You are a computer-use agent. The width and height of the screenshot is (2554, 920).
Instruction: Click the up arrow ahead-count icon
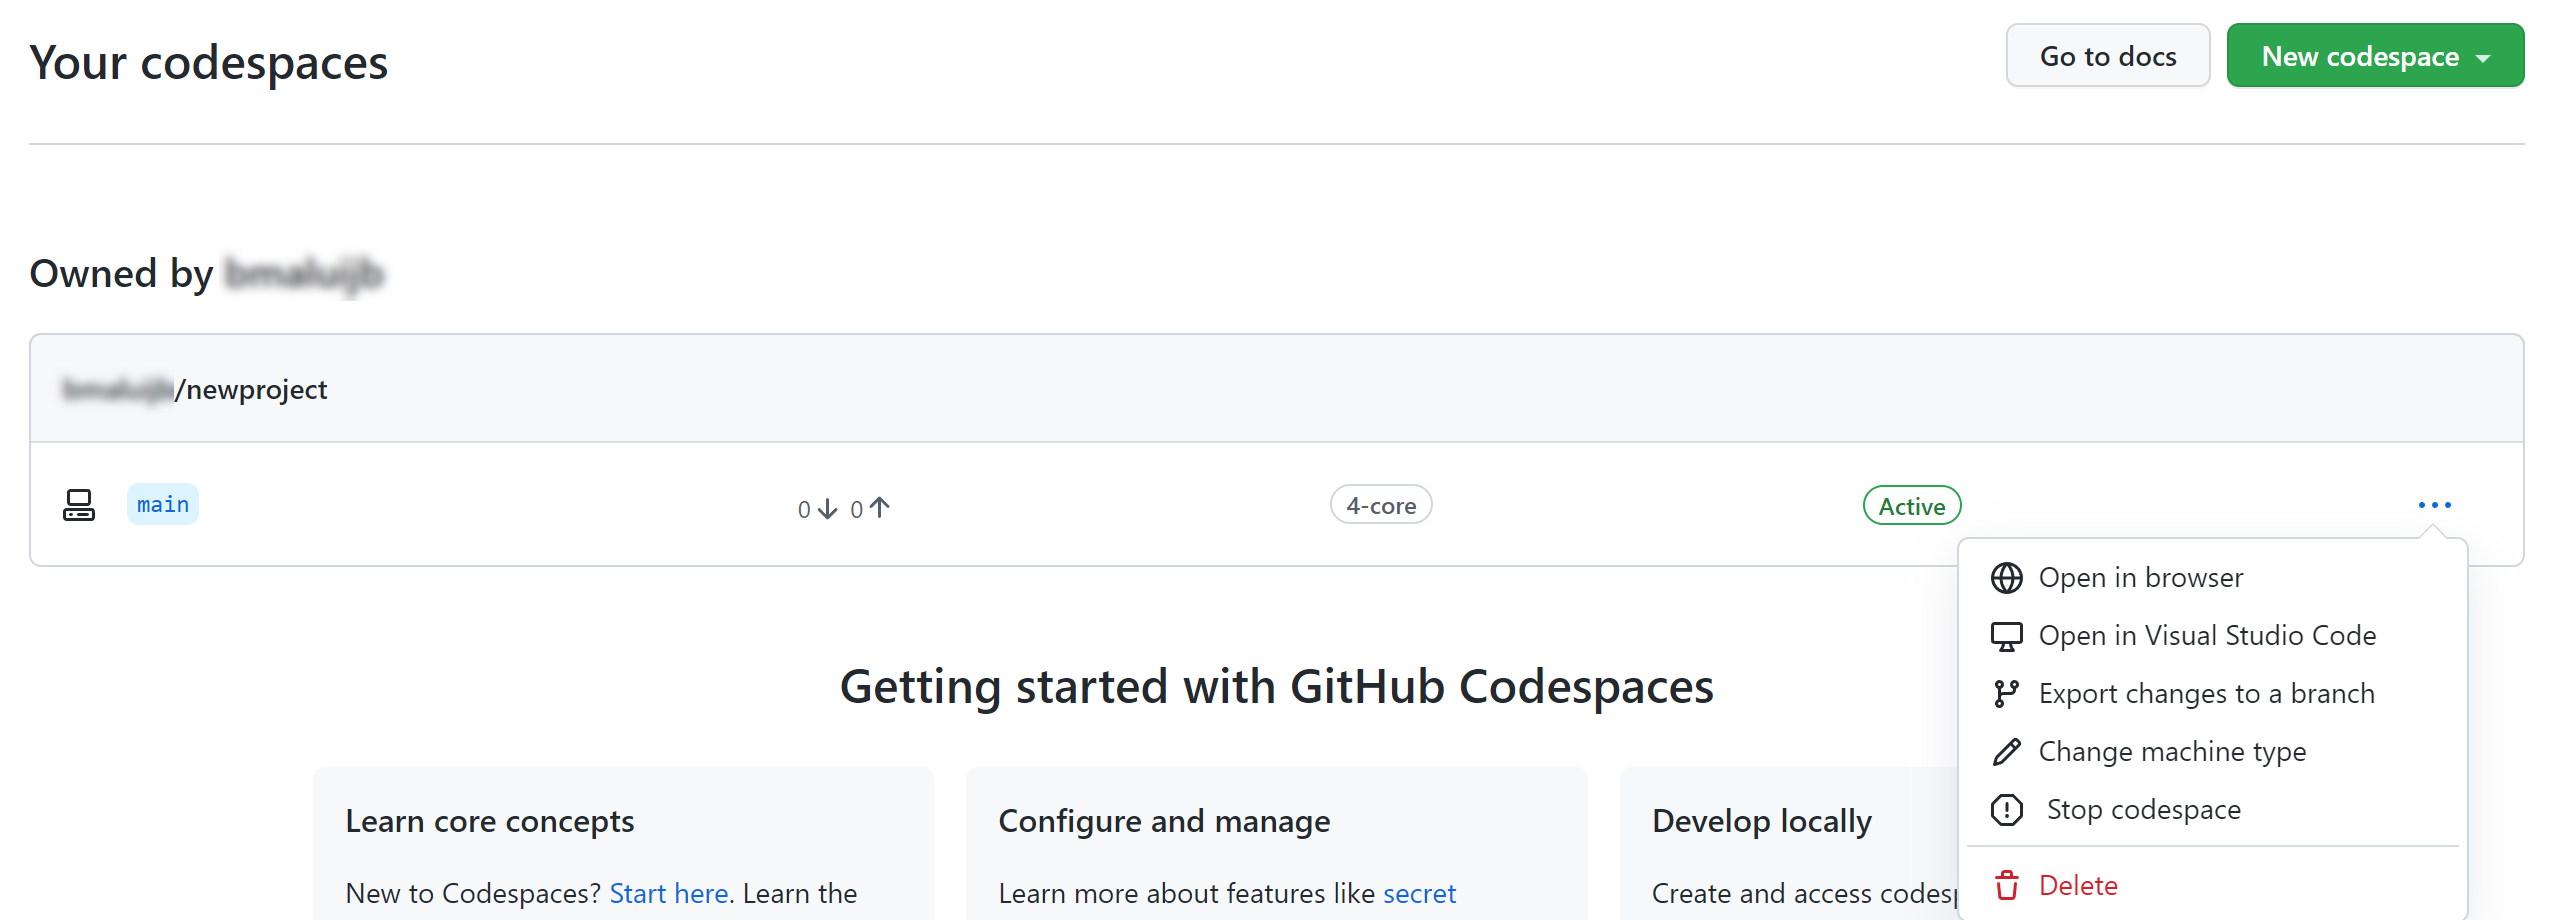point(880,508)
